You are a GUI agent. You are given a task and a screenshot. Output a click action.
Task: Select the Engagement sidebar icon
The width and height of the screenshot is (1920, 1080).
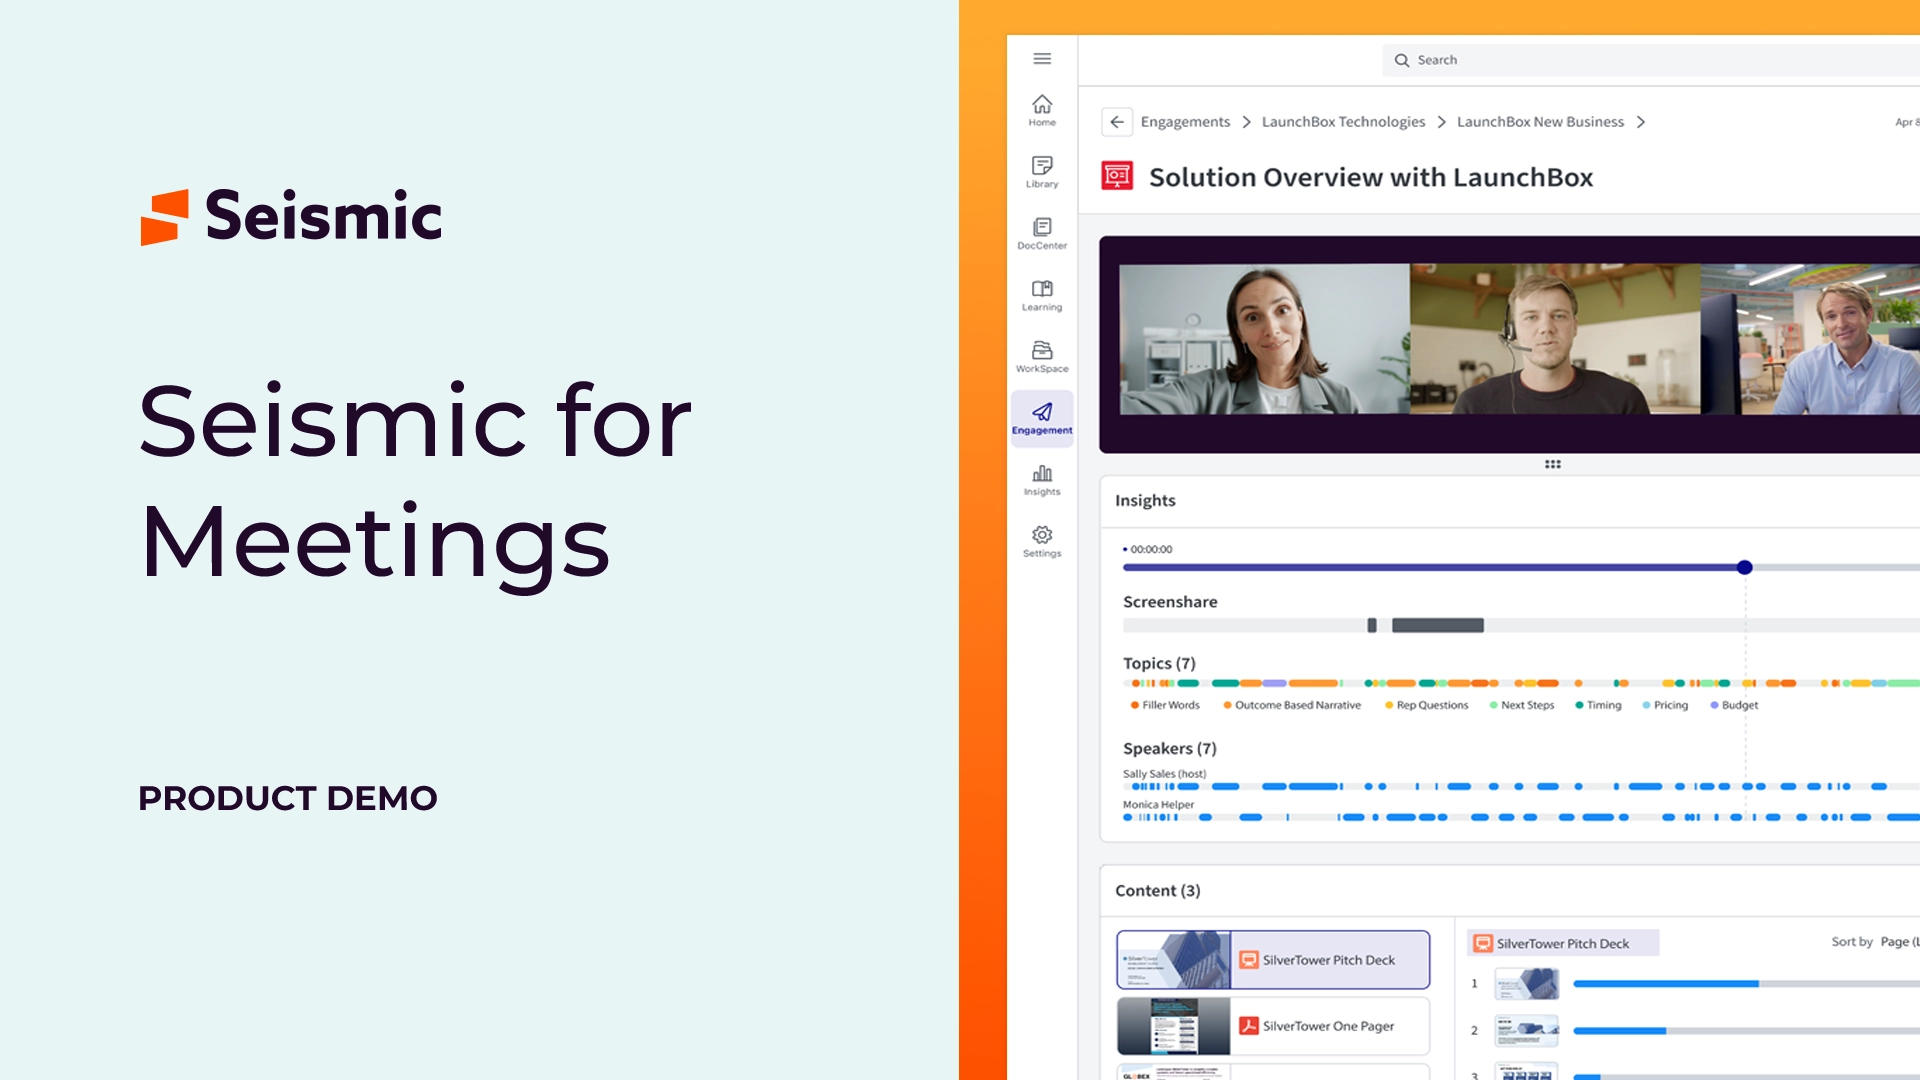click(x=1042, y=418)
